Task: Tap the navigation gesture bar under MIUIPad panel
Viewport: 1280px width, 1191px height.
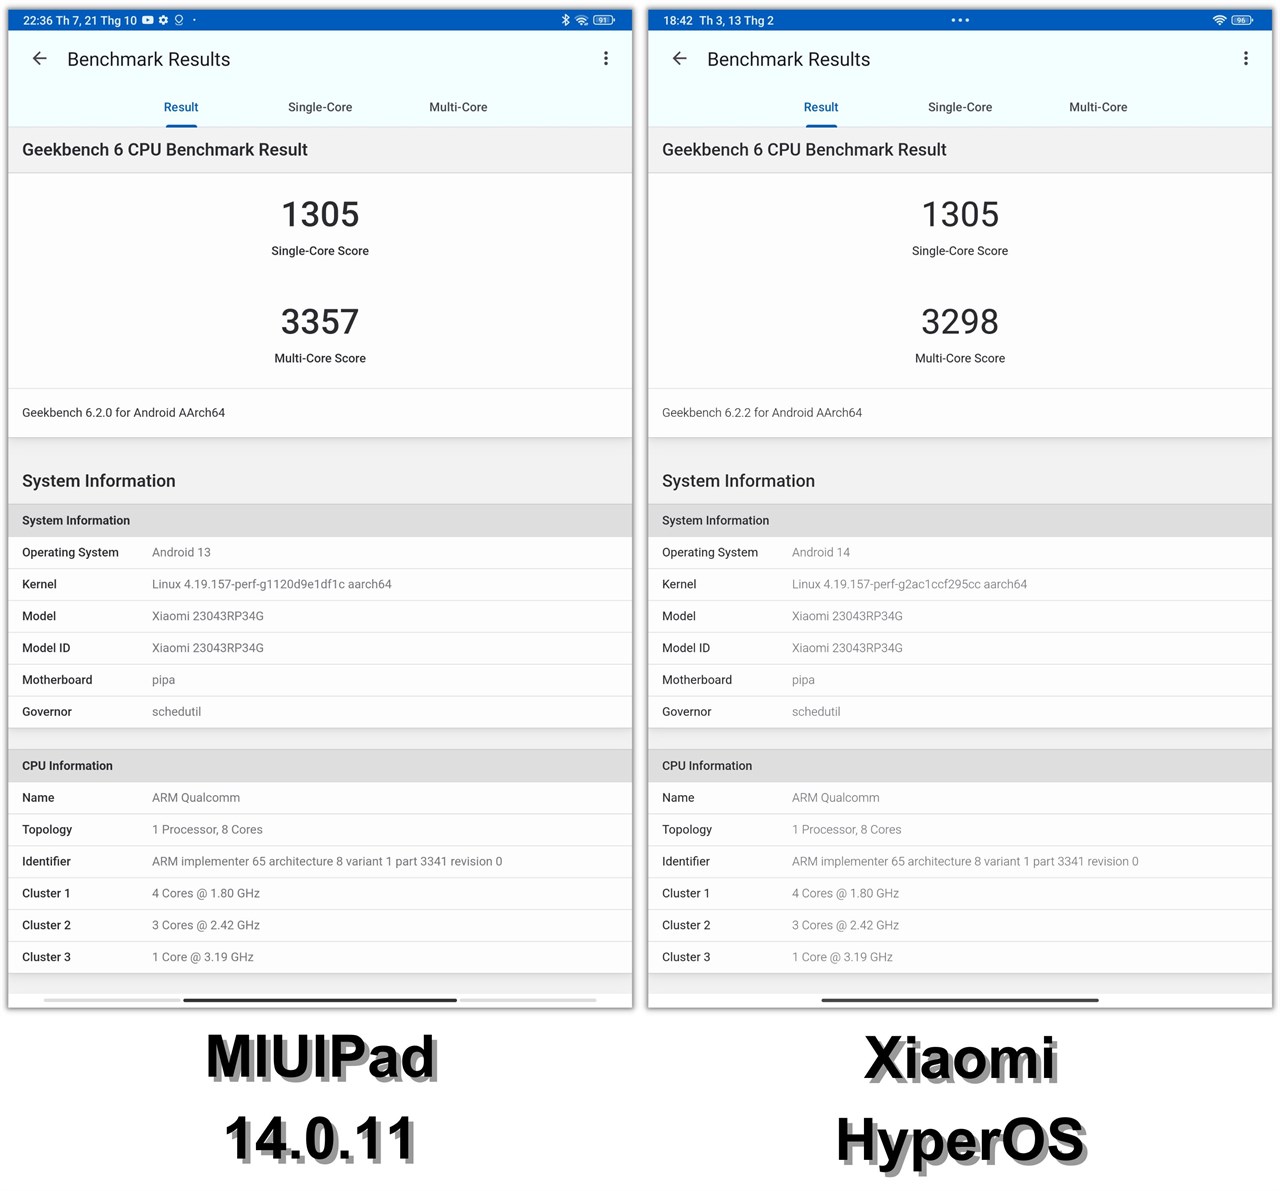Action: coord(320,1000)
